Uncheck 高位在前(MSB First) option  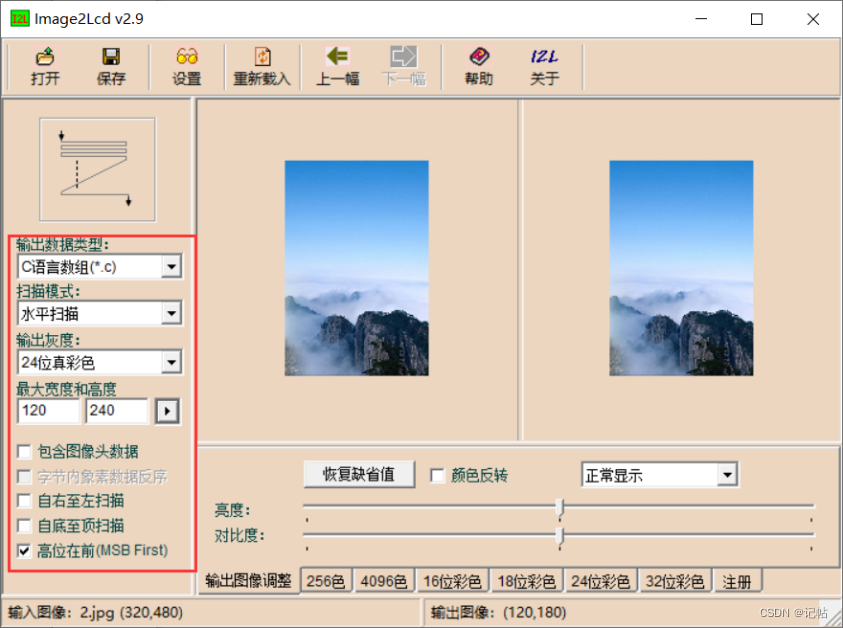tap(24, 549)
